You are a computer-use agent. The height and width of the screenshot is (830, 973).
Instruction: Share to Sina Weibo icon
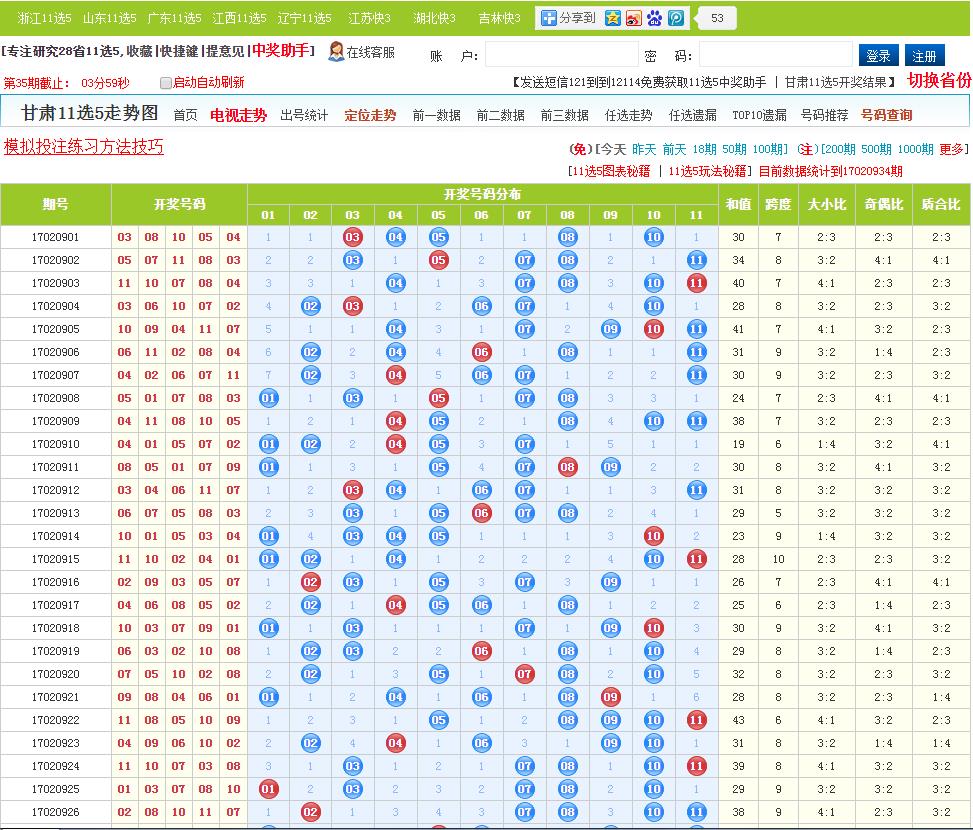pyautogui.click(x=634, y=18)
